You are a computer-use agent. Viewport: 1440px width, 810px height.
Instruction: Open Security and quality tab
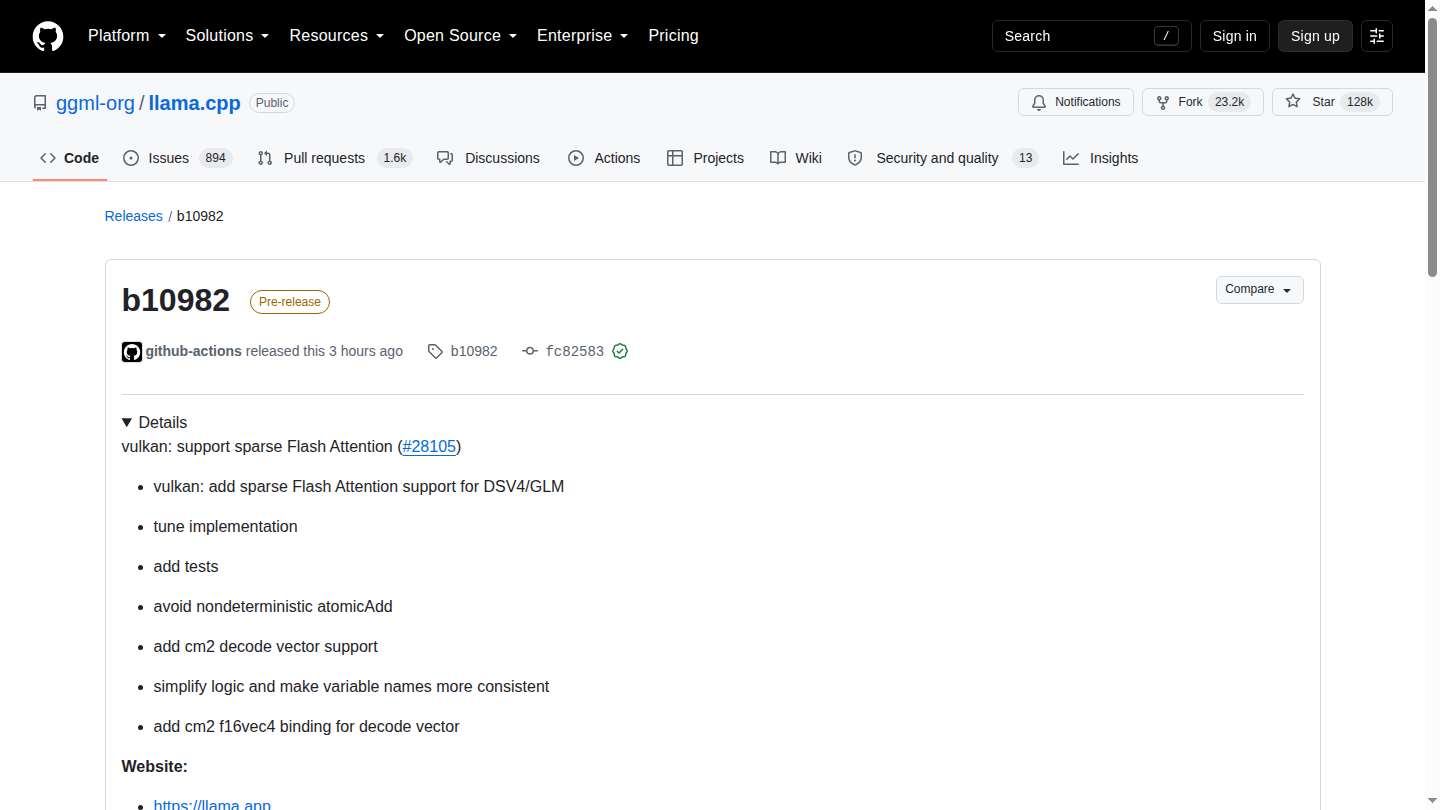tap(943, 158)
